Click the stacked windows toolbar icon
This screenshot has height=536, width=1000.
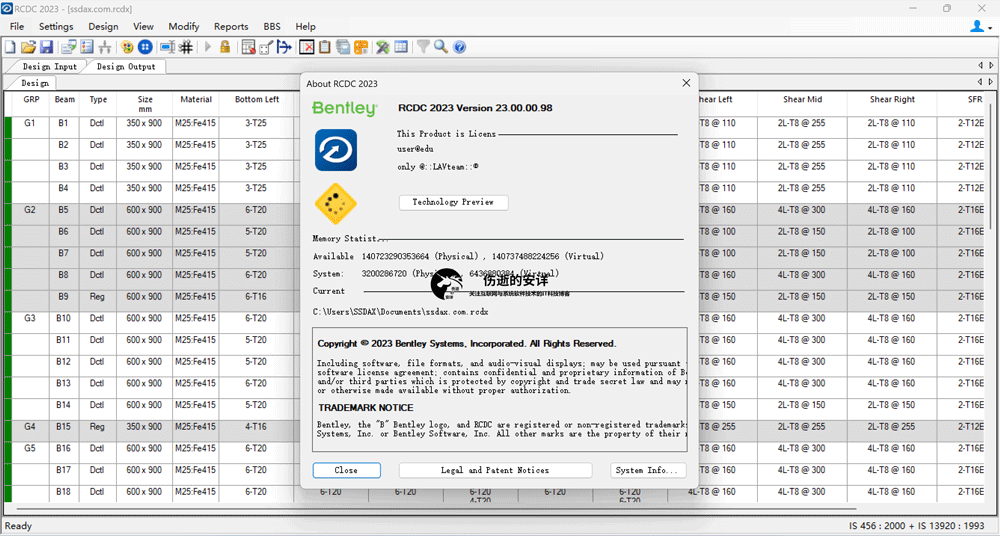coord(343,47)
